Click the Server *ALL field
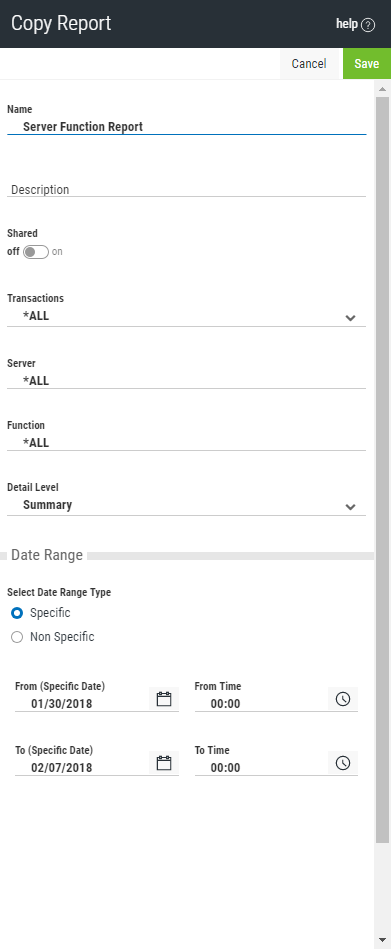Screen dimensions: 391x949 click(x=186, y=381)
